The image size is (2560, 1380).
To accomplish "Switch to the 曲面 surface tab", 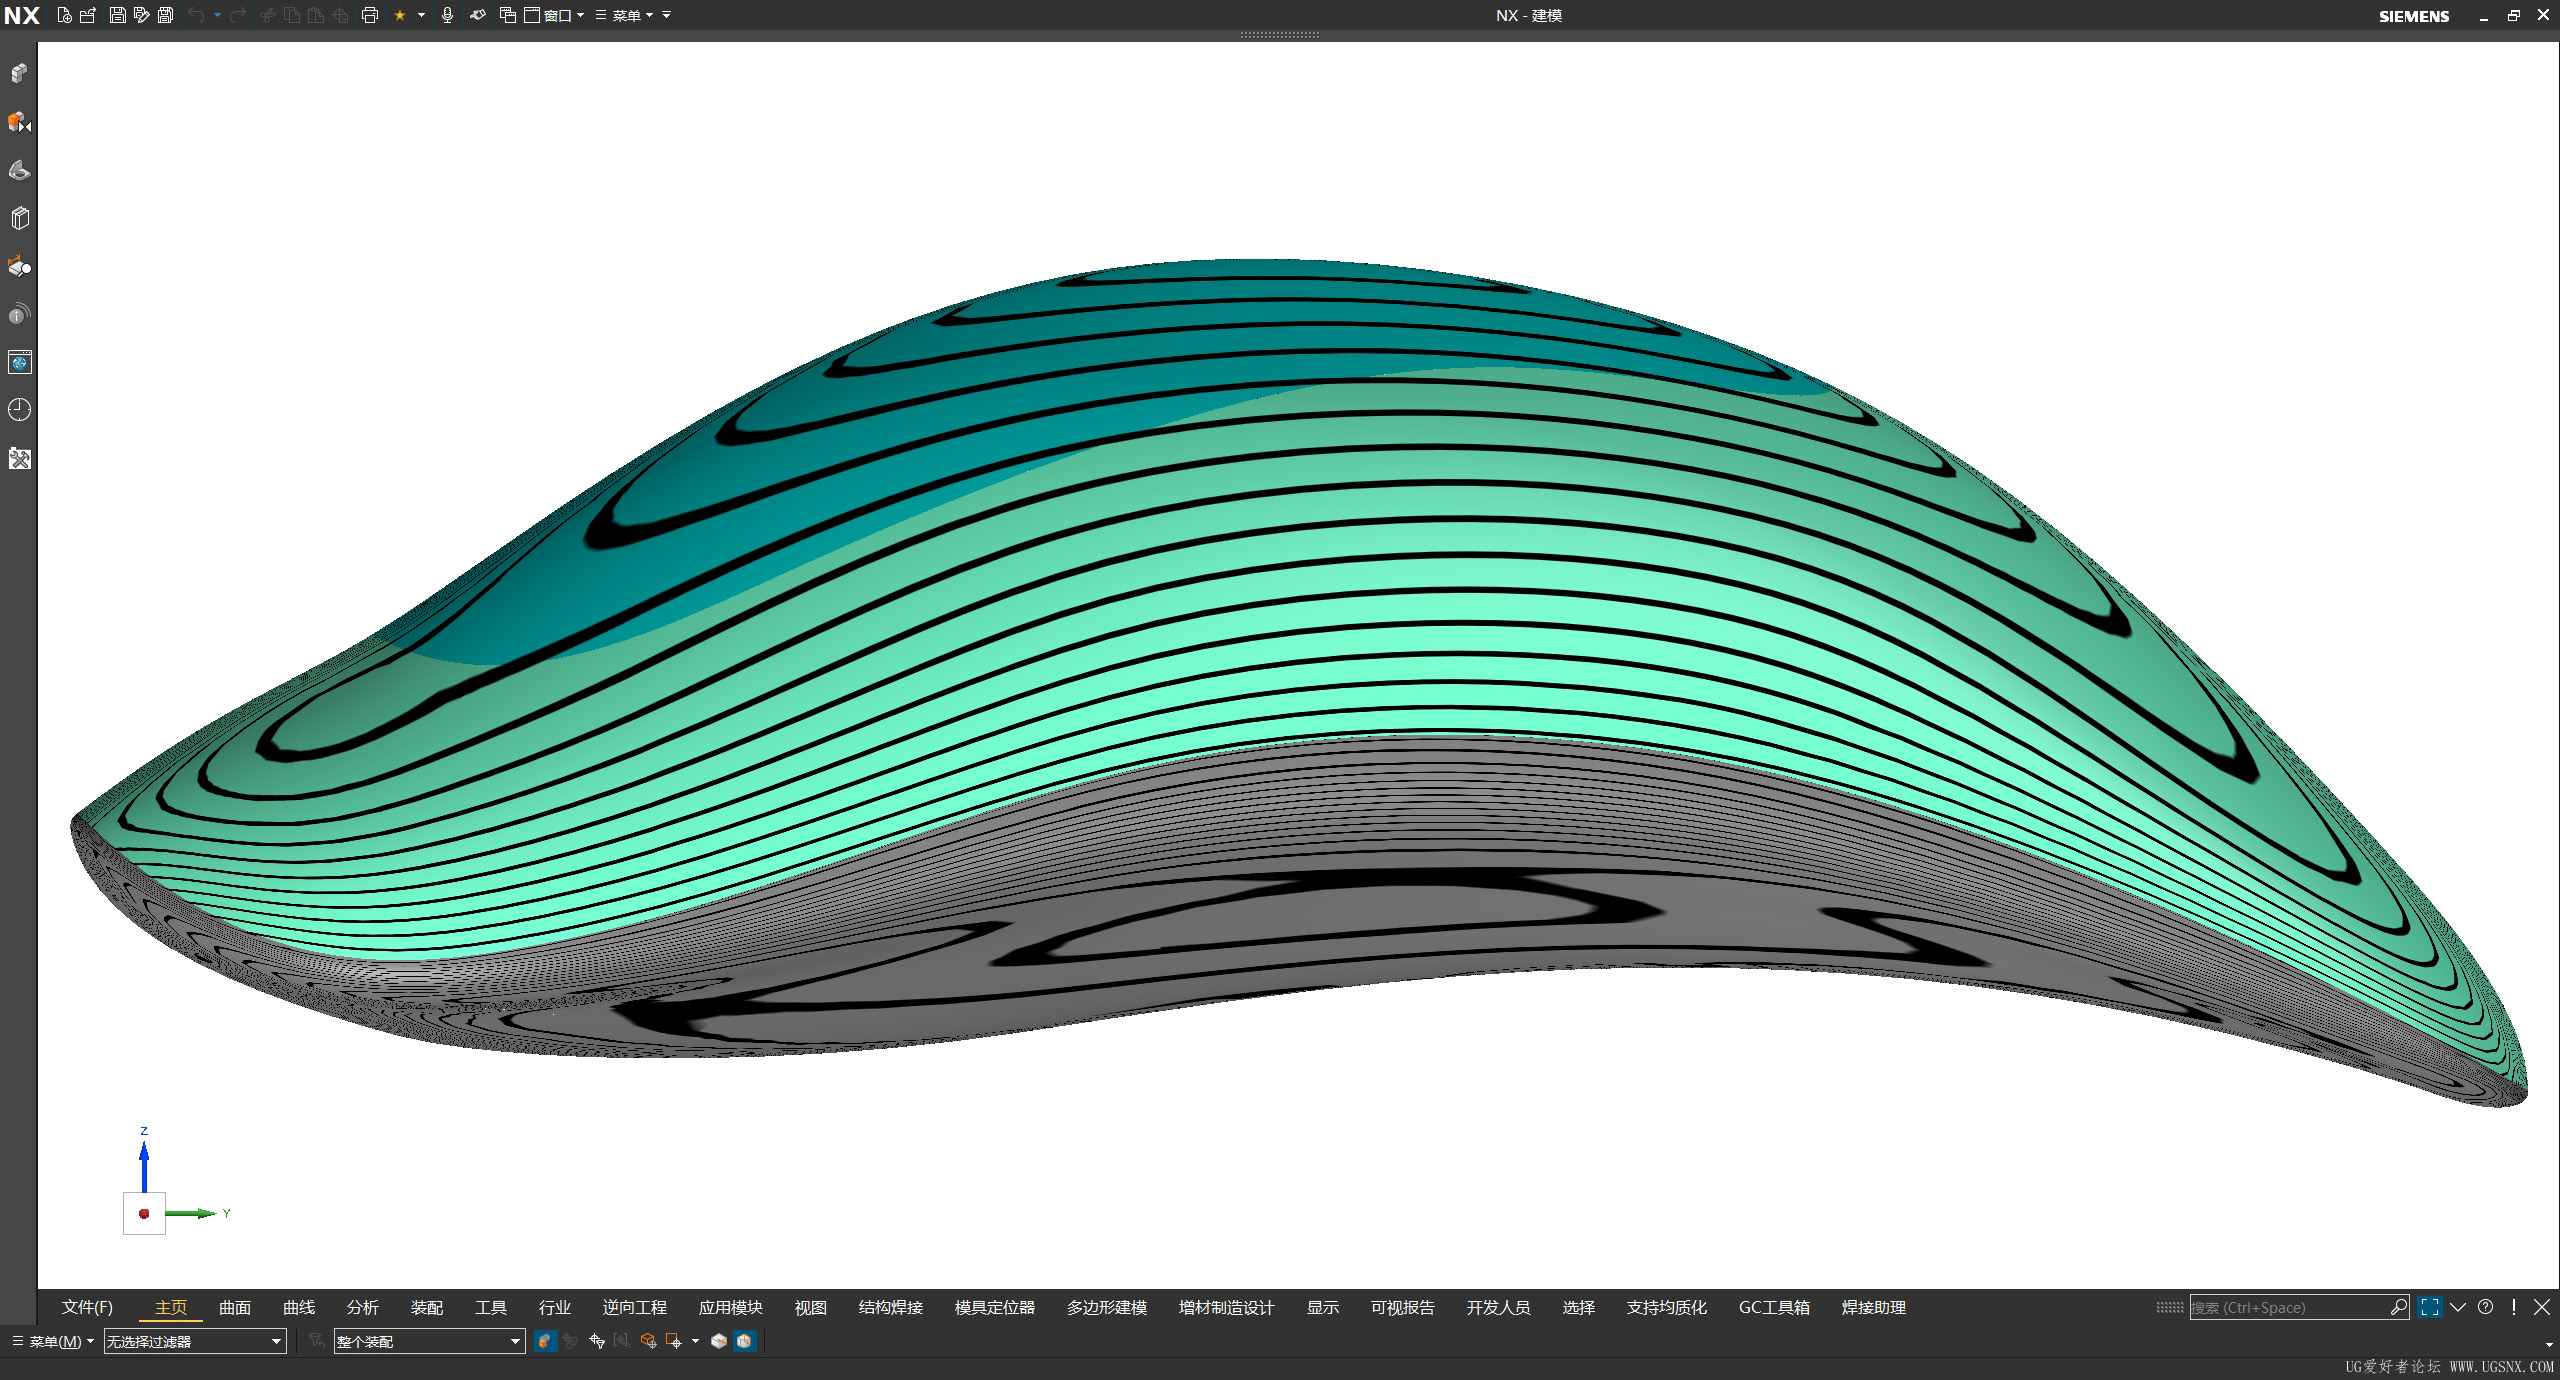I will pos(235,1307).
